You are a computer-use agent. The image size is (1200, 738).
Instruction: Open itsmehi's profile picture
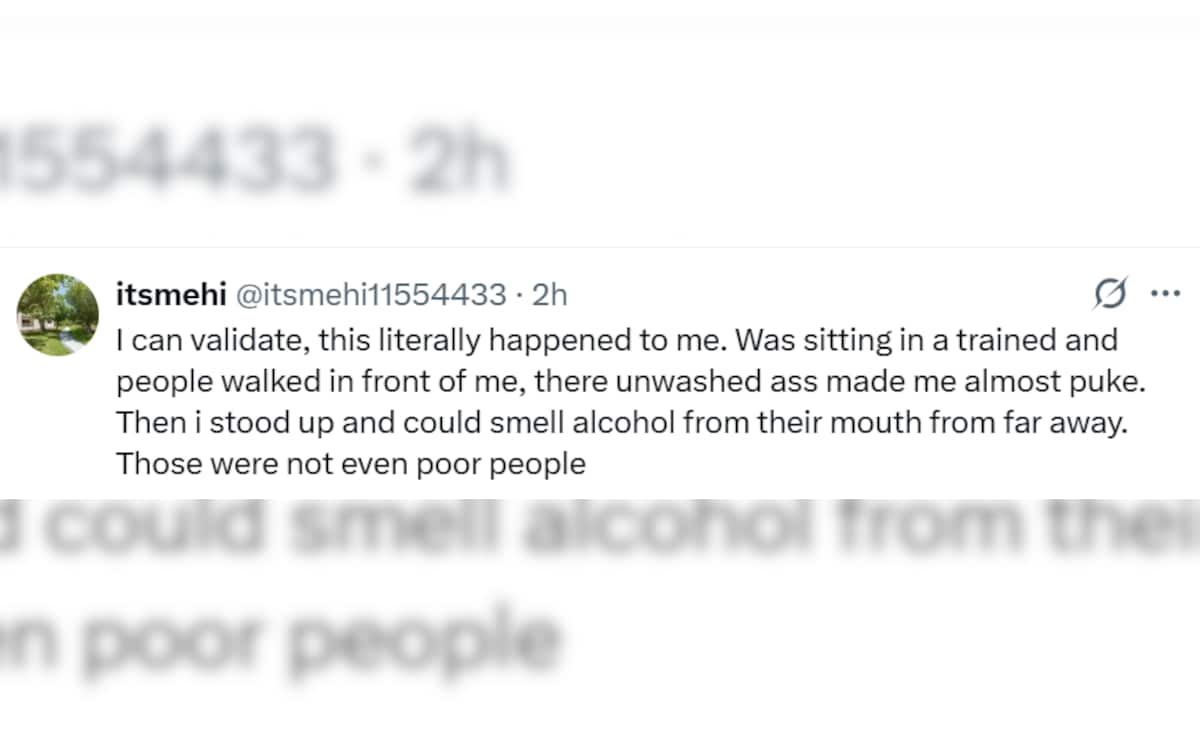pos(58,315)
